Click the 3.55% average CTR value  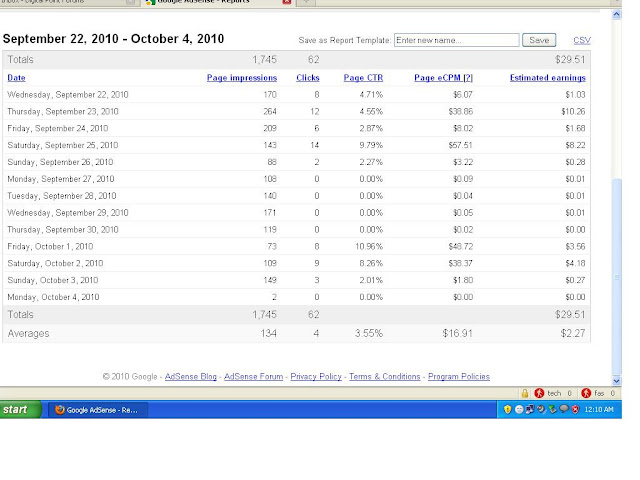click(369, 333)
